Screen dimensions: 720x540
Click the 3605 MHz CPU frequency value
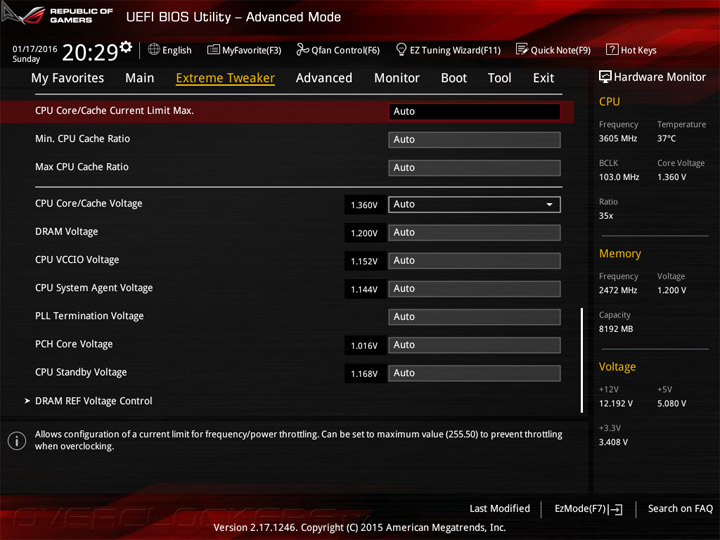(x=618, y=138)
